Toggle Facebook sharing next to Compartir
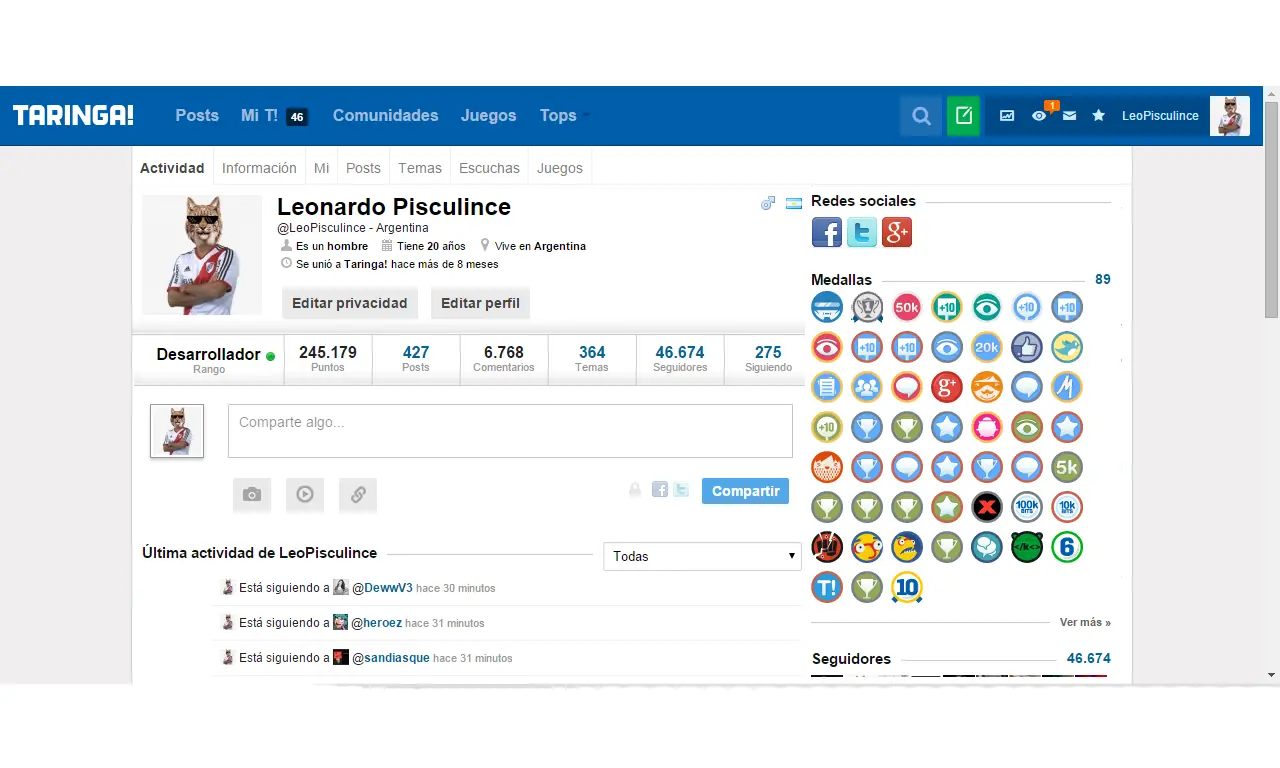The image size is (1280, 768). pos(660,490)
